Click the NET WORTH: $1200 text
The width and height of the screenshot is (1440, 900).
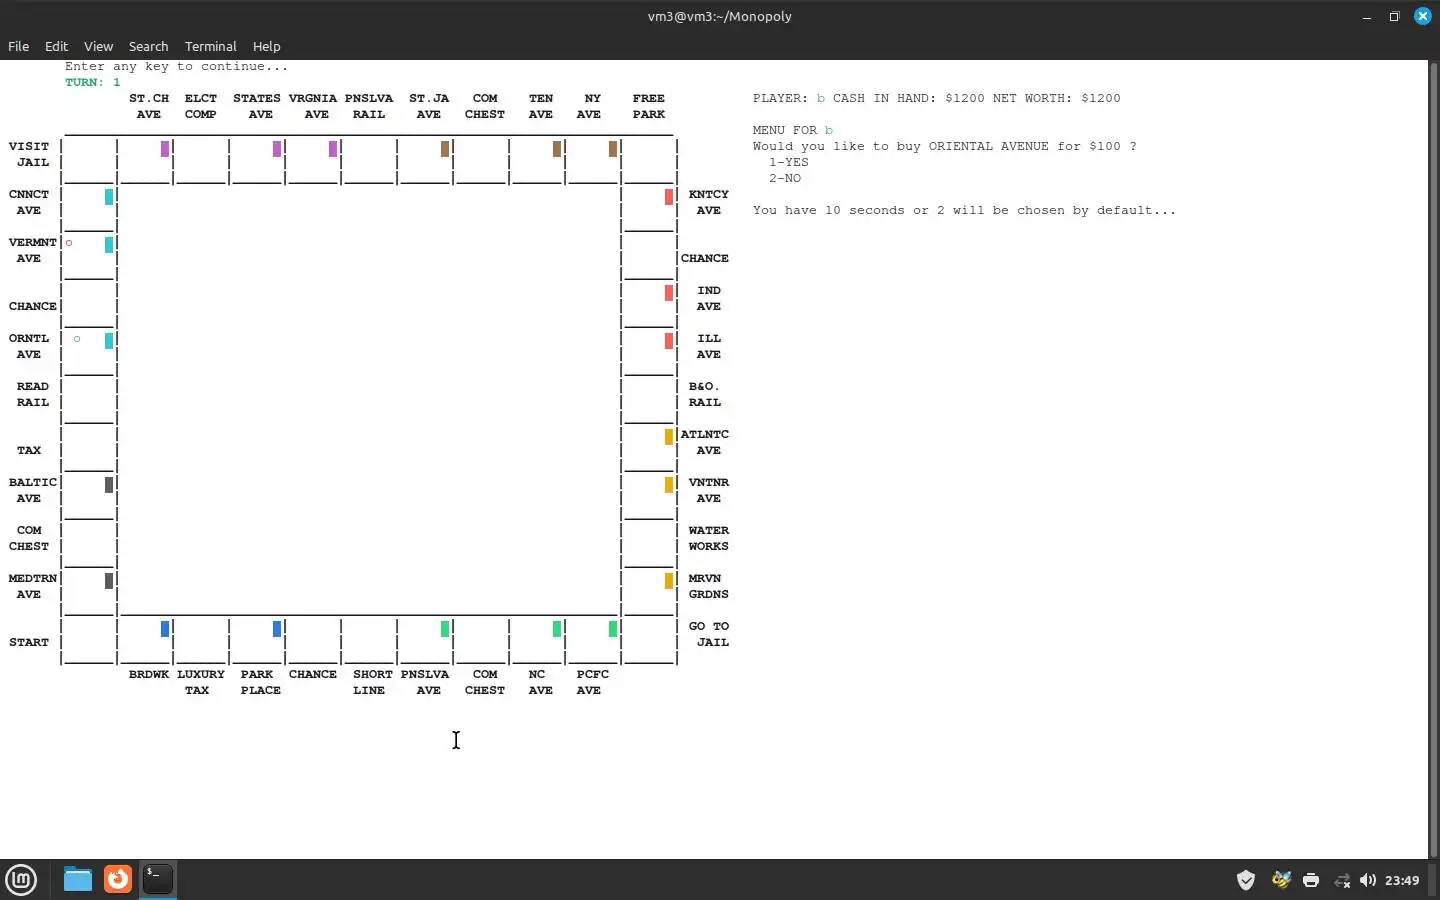click(x=1057, y=98)
